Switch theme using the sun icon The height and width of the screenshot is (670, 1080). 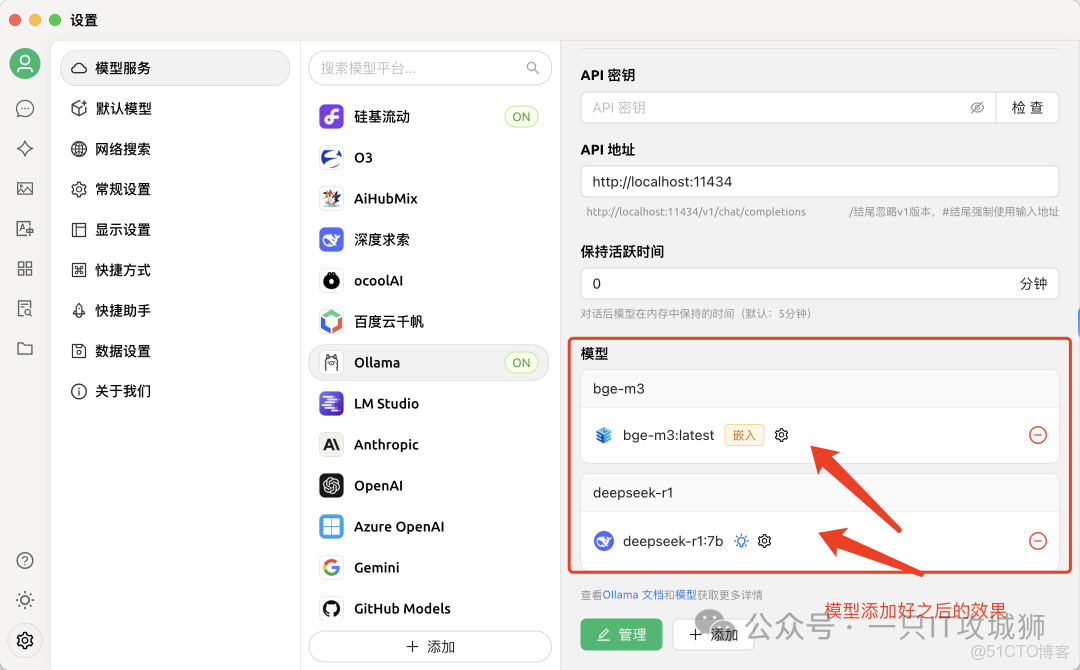click(24, 600)
